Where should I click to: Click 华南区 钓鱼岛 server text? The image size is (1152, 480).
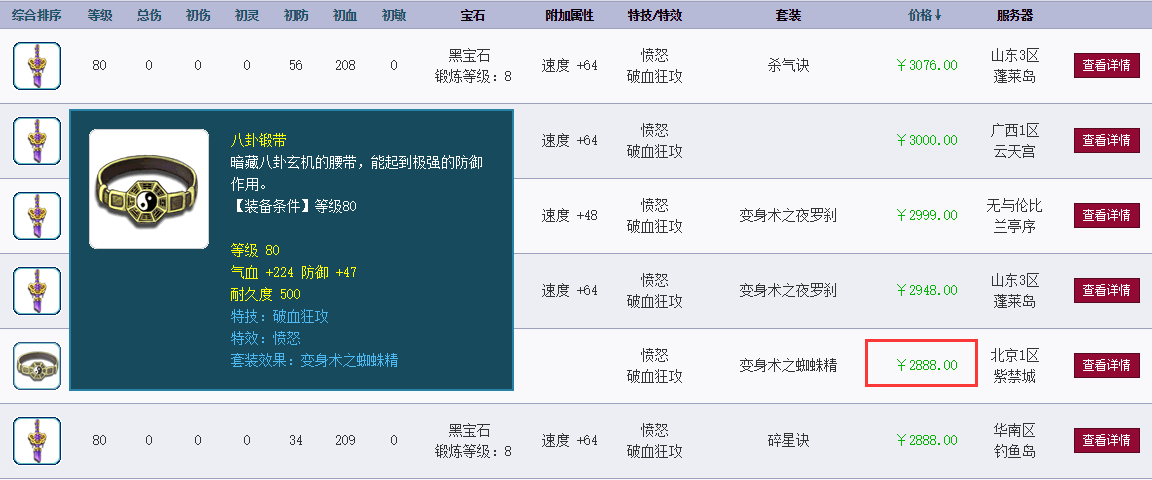1015,440
